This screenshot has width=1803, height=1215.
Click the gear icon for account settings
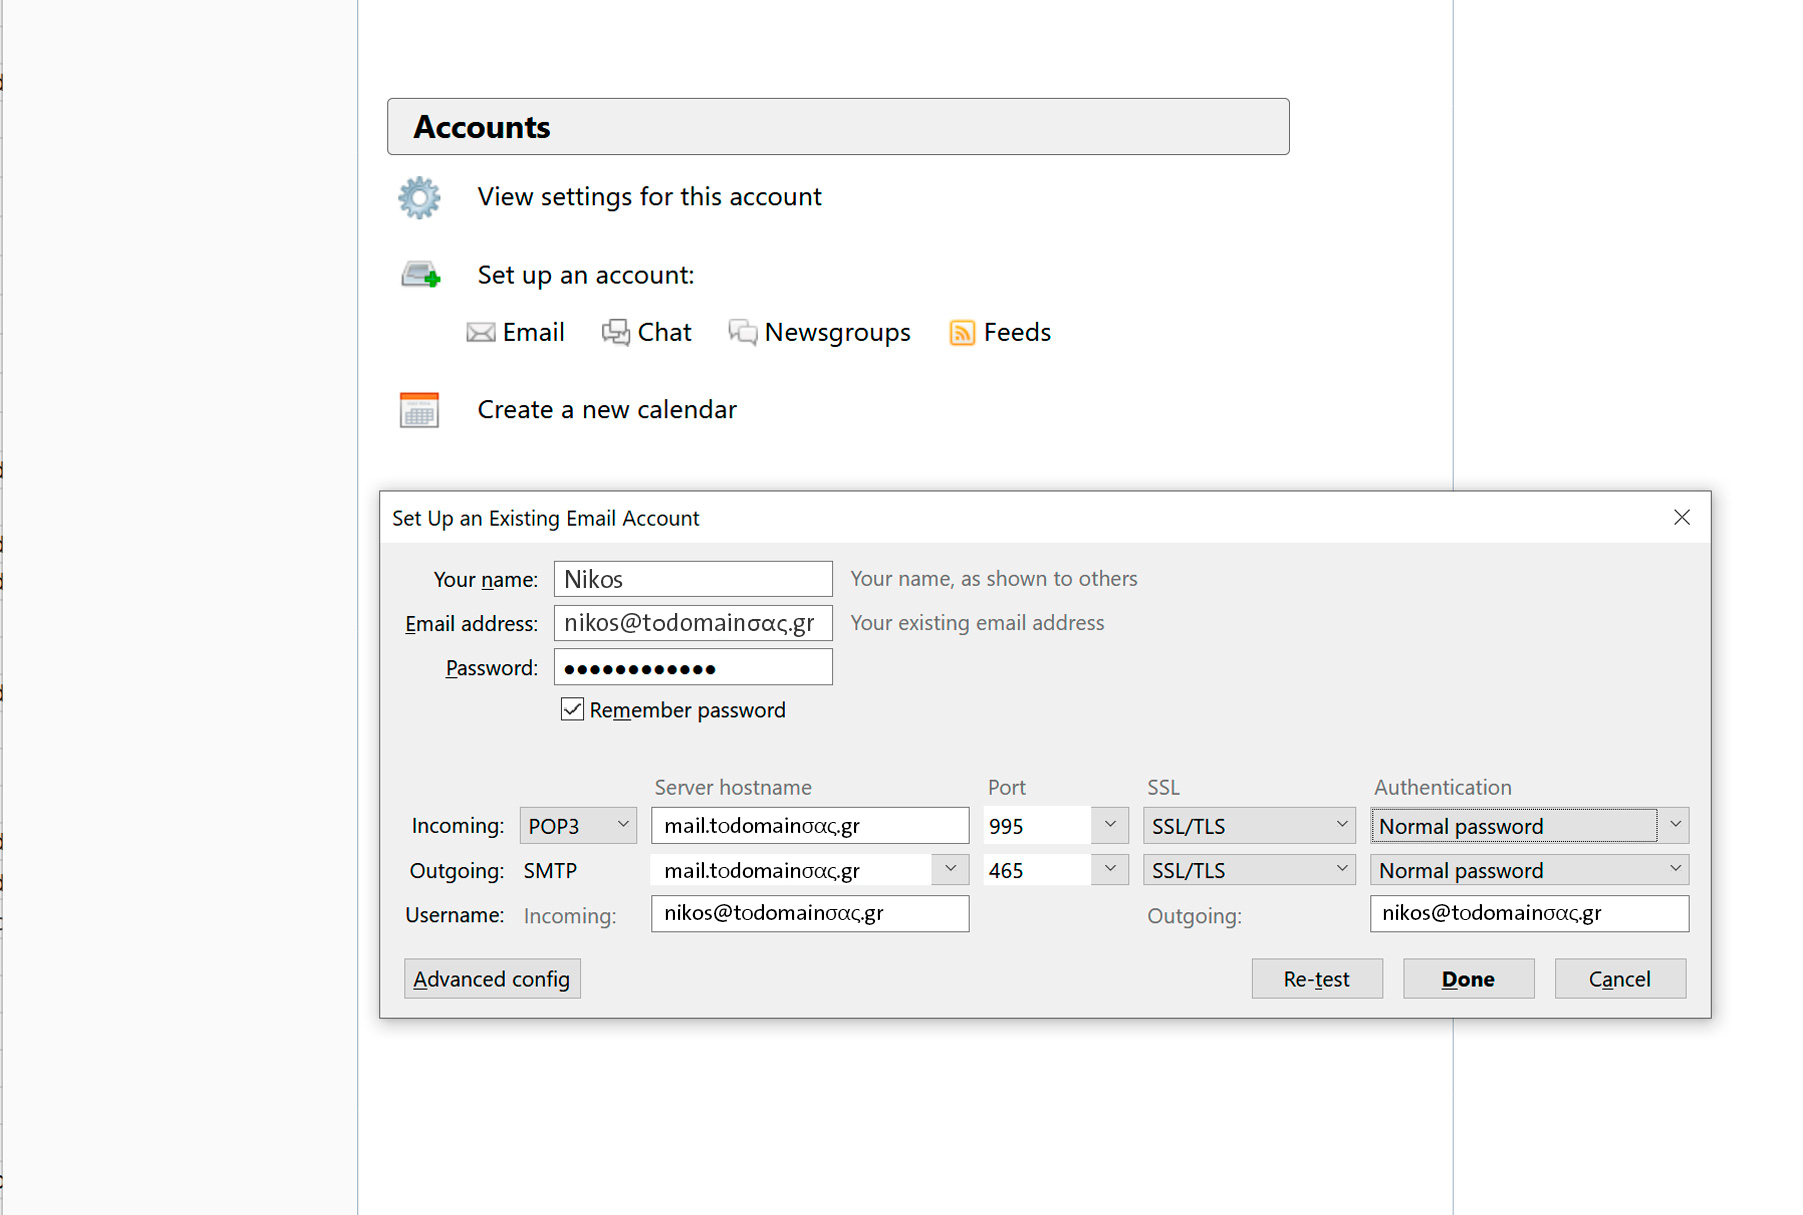coord(419,198)
